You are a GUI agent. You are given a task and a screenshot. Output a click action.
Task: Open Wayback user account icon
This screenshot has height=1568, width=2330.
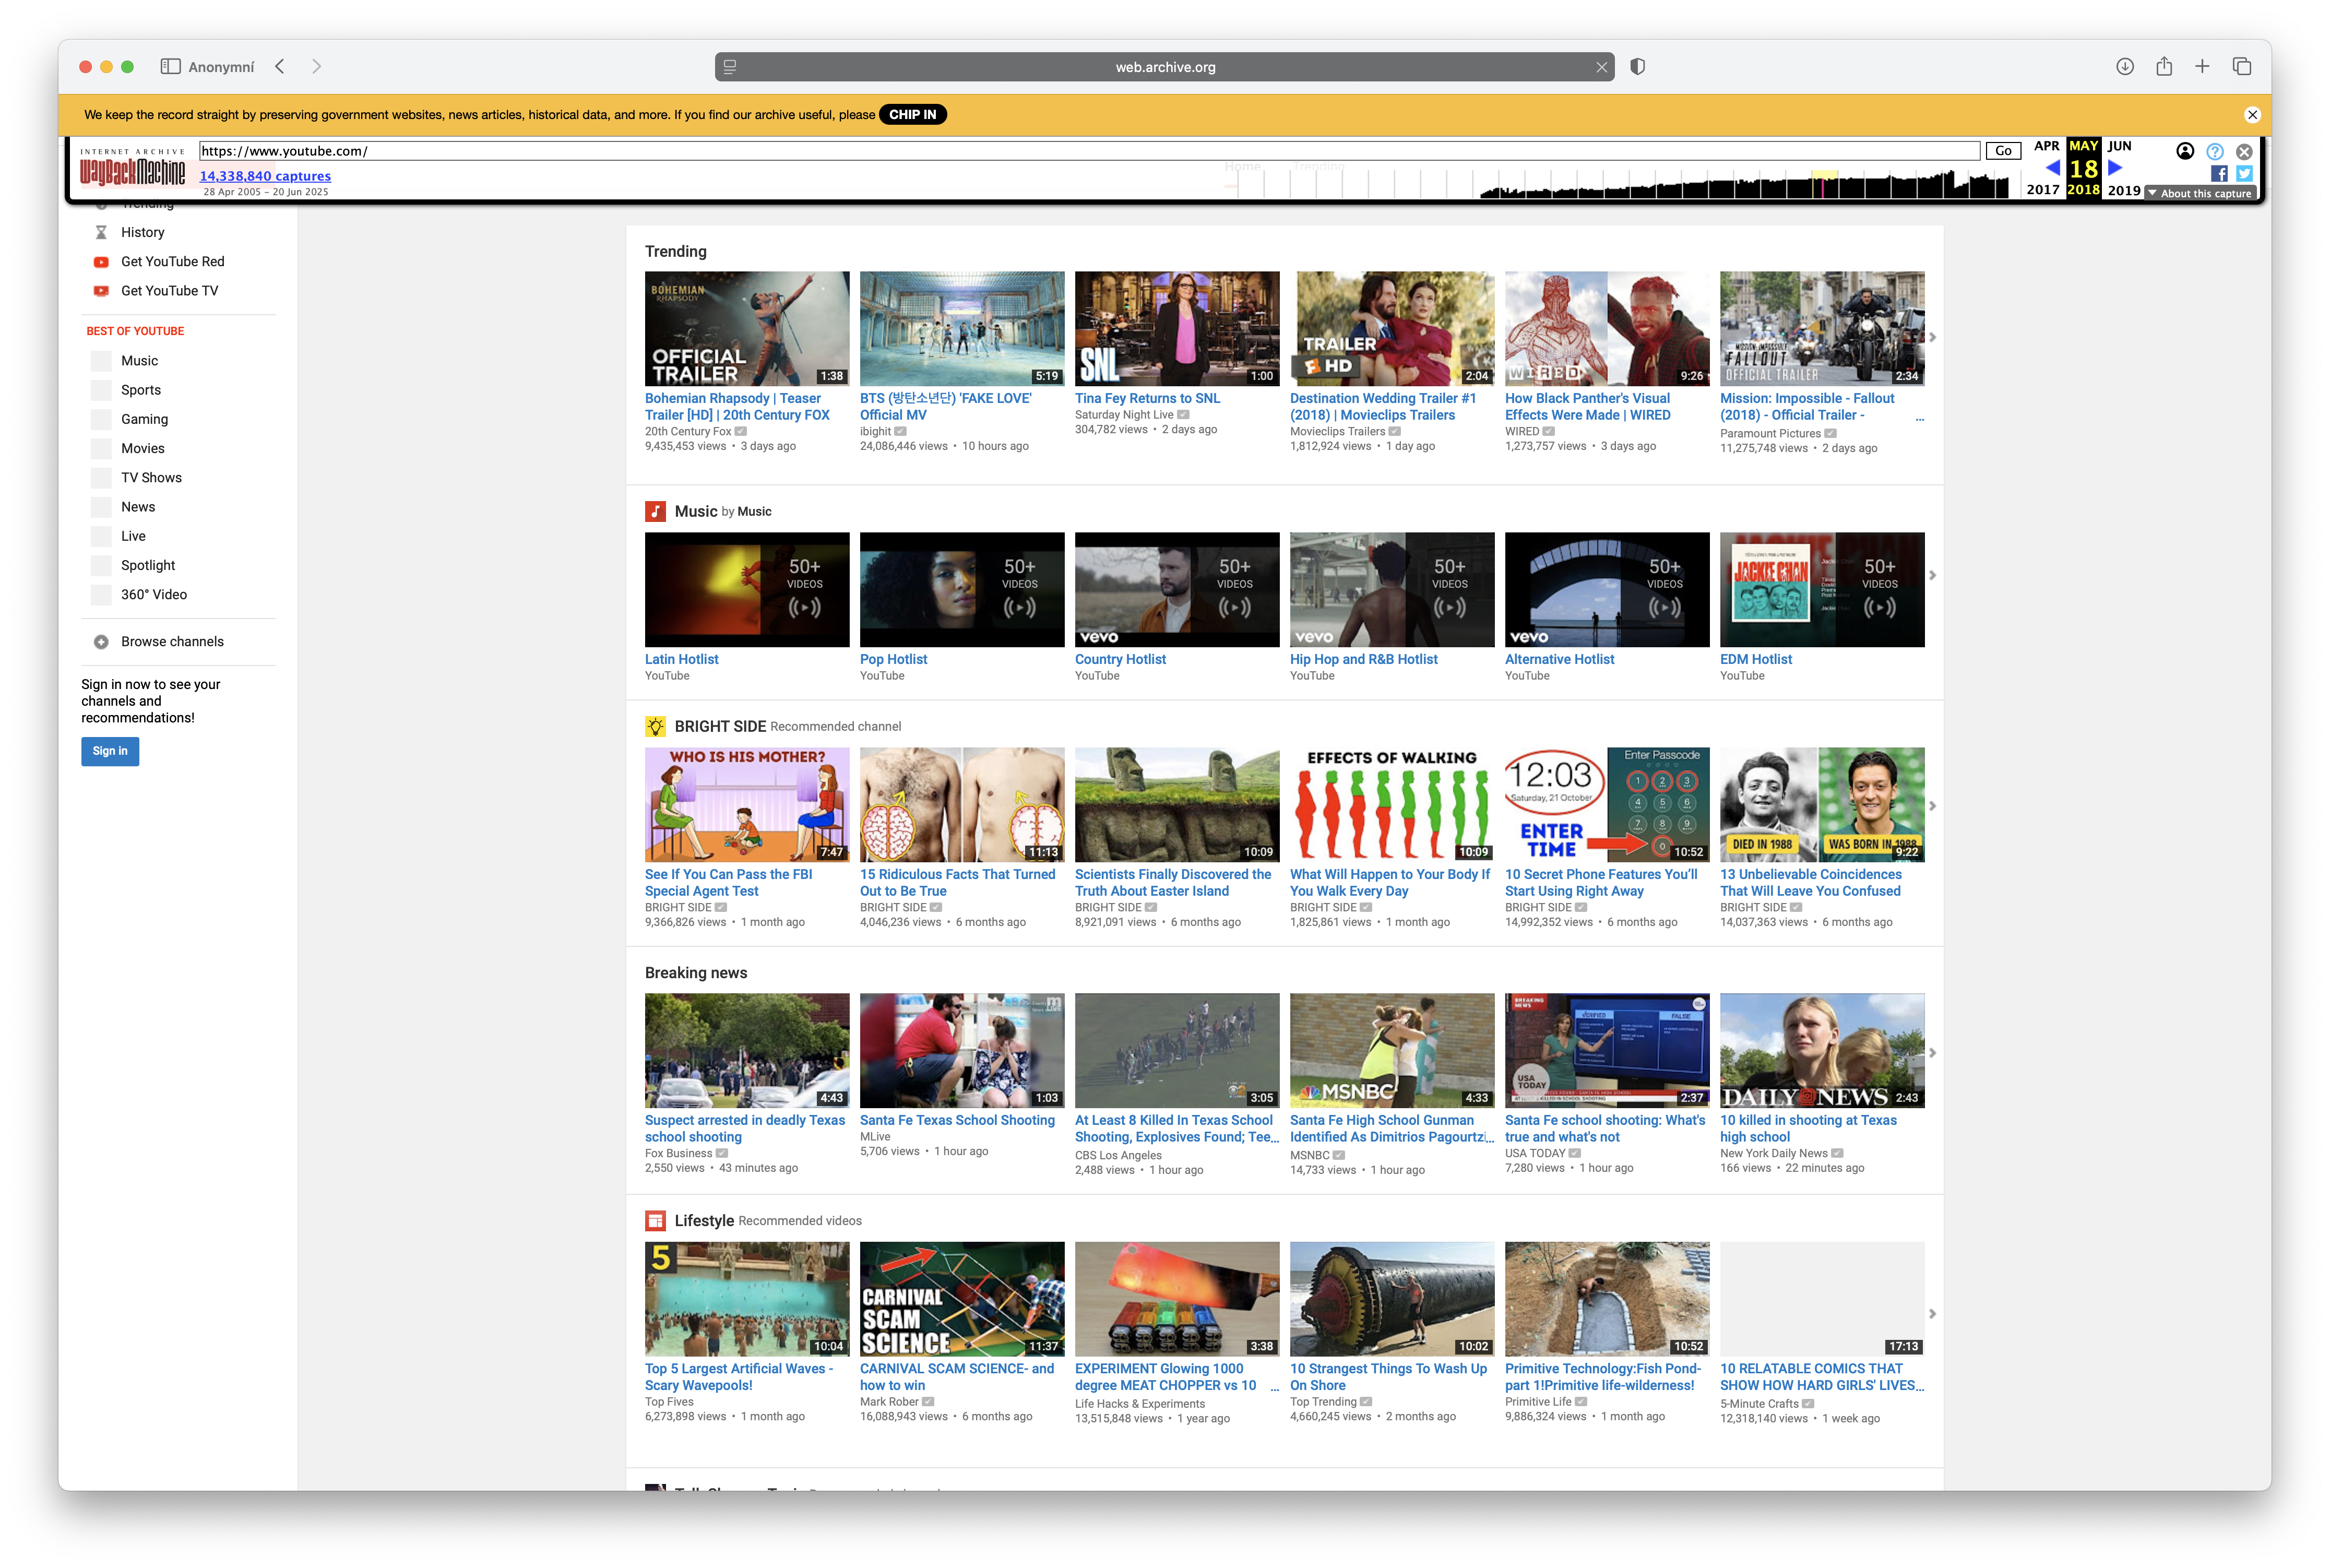[x=2184, y=151]
